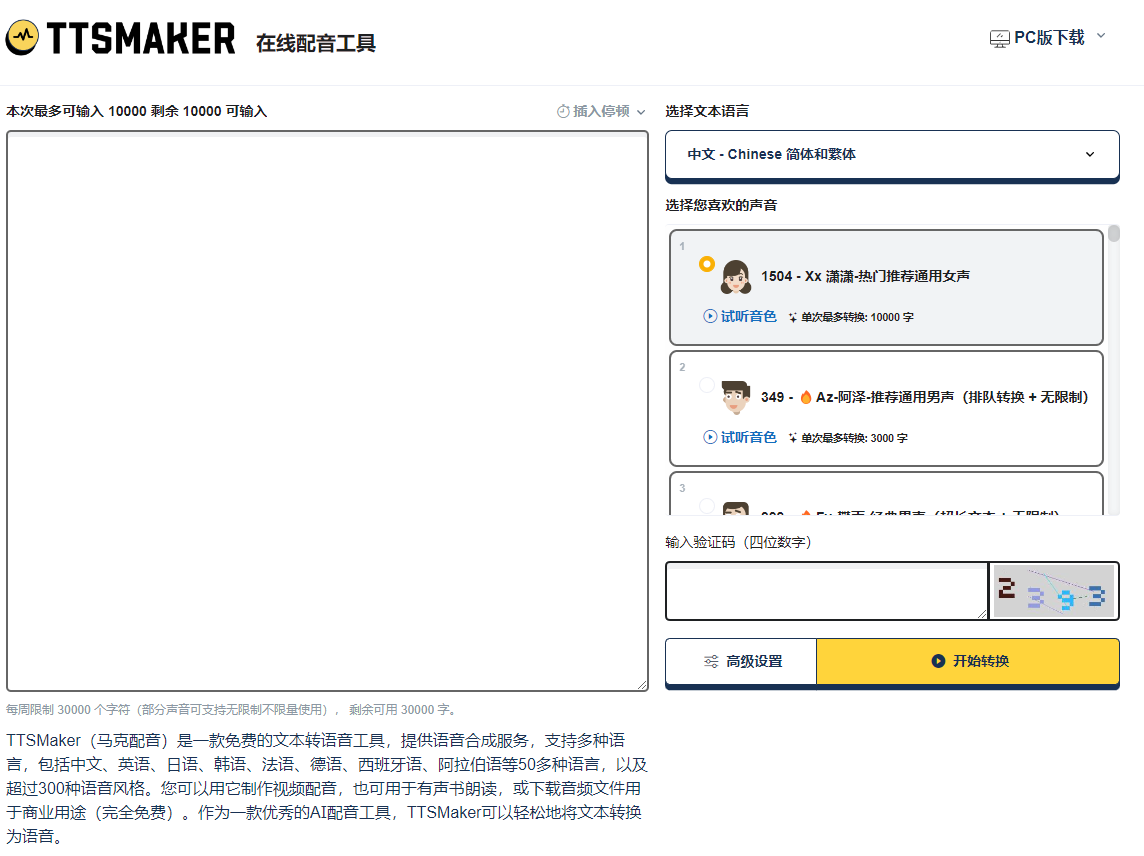Open the 插入停顿 dropdown

pos(601,111)
